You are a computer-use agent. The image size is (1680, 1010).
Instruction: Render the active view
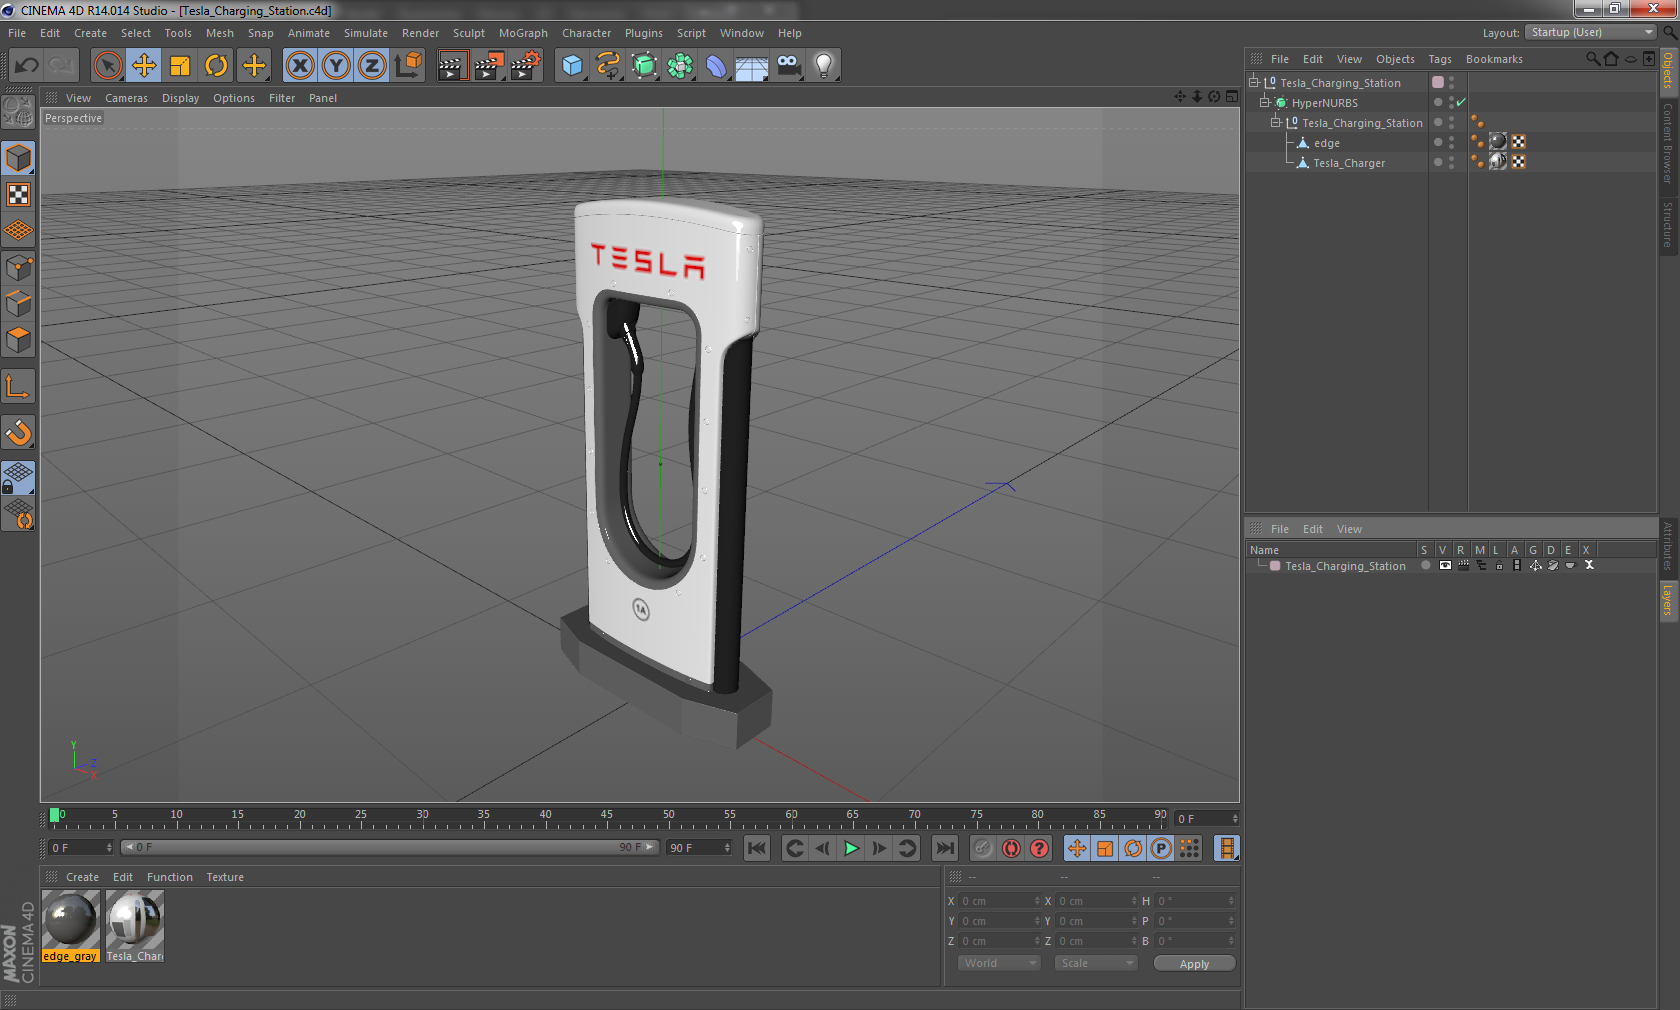click(452, 66)
